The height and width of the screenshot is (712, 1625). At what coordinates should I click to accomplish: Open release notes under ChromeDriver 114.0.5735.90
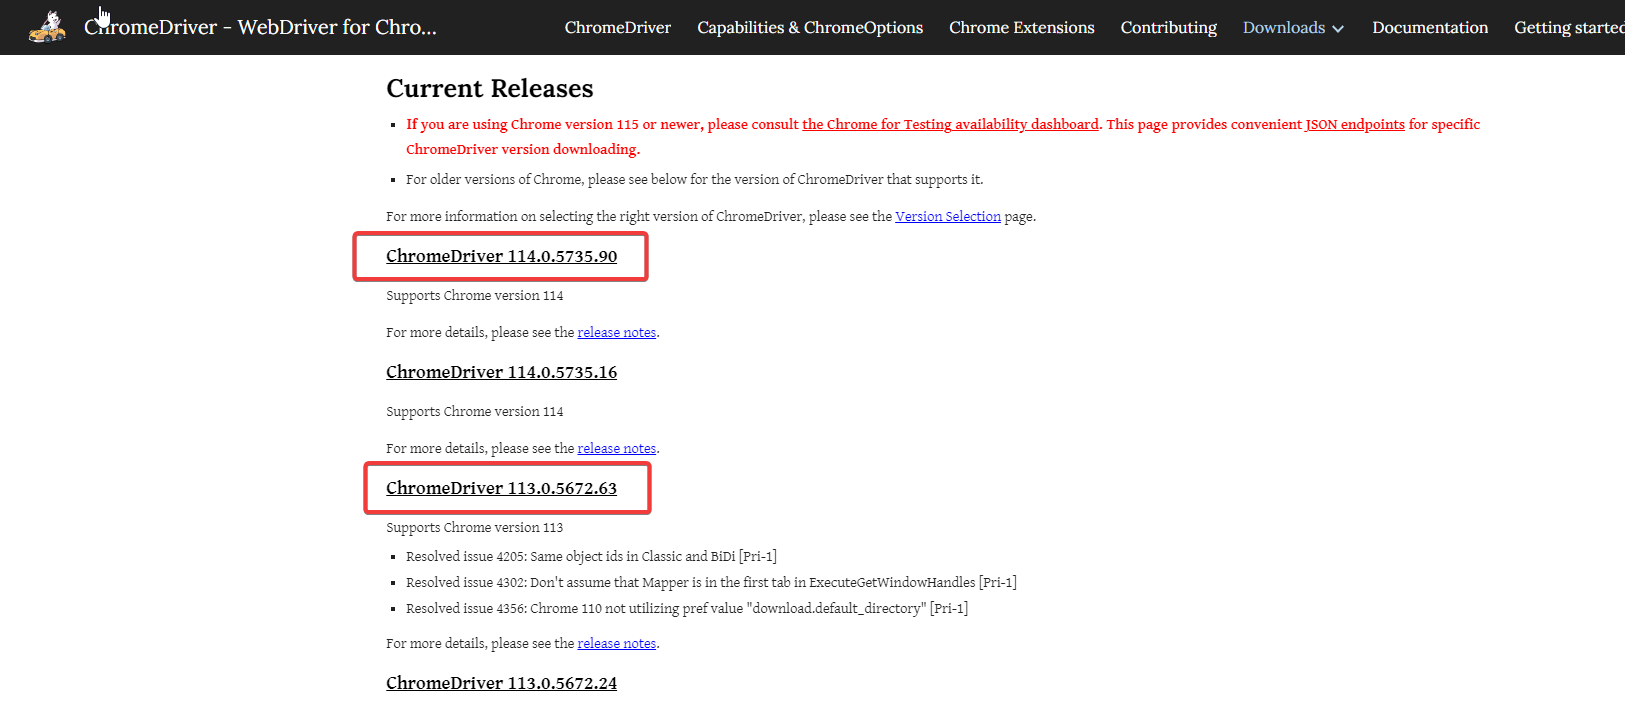coord(617,332)
